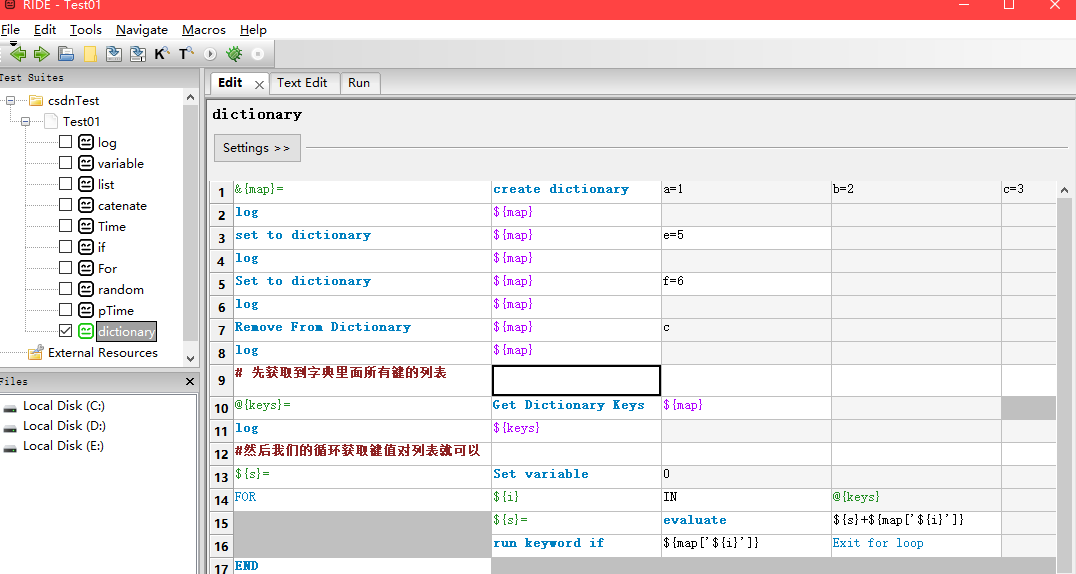The height and width of the screenshot is (574, 1076).
Task: Click 'Remove From Dictionary' keyword cell
Action: tap(362, 330)
